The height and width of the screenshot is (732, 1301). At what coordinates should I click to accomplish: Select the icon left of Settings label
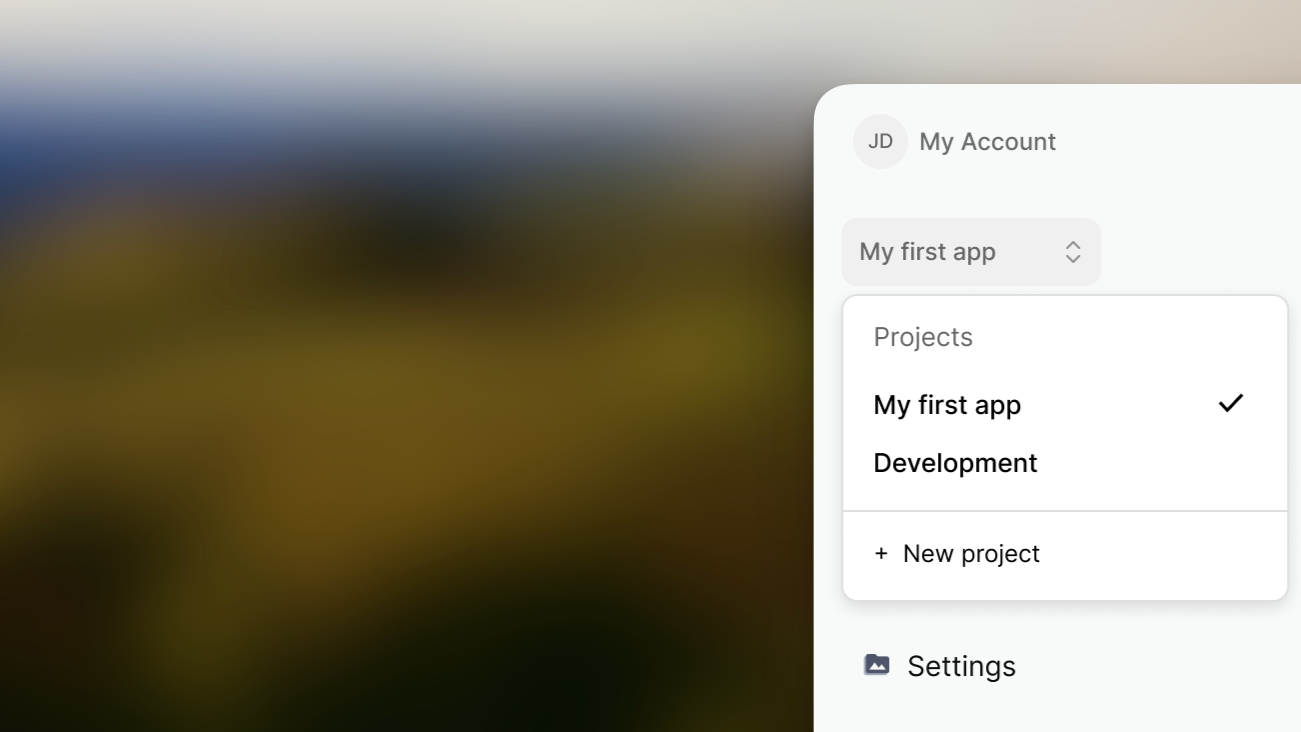click(876, 664)
